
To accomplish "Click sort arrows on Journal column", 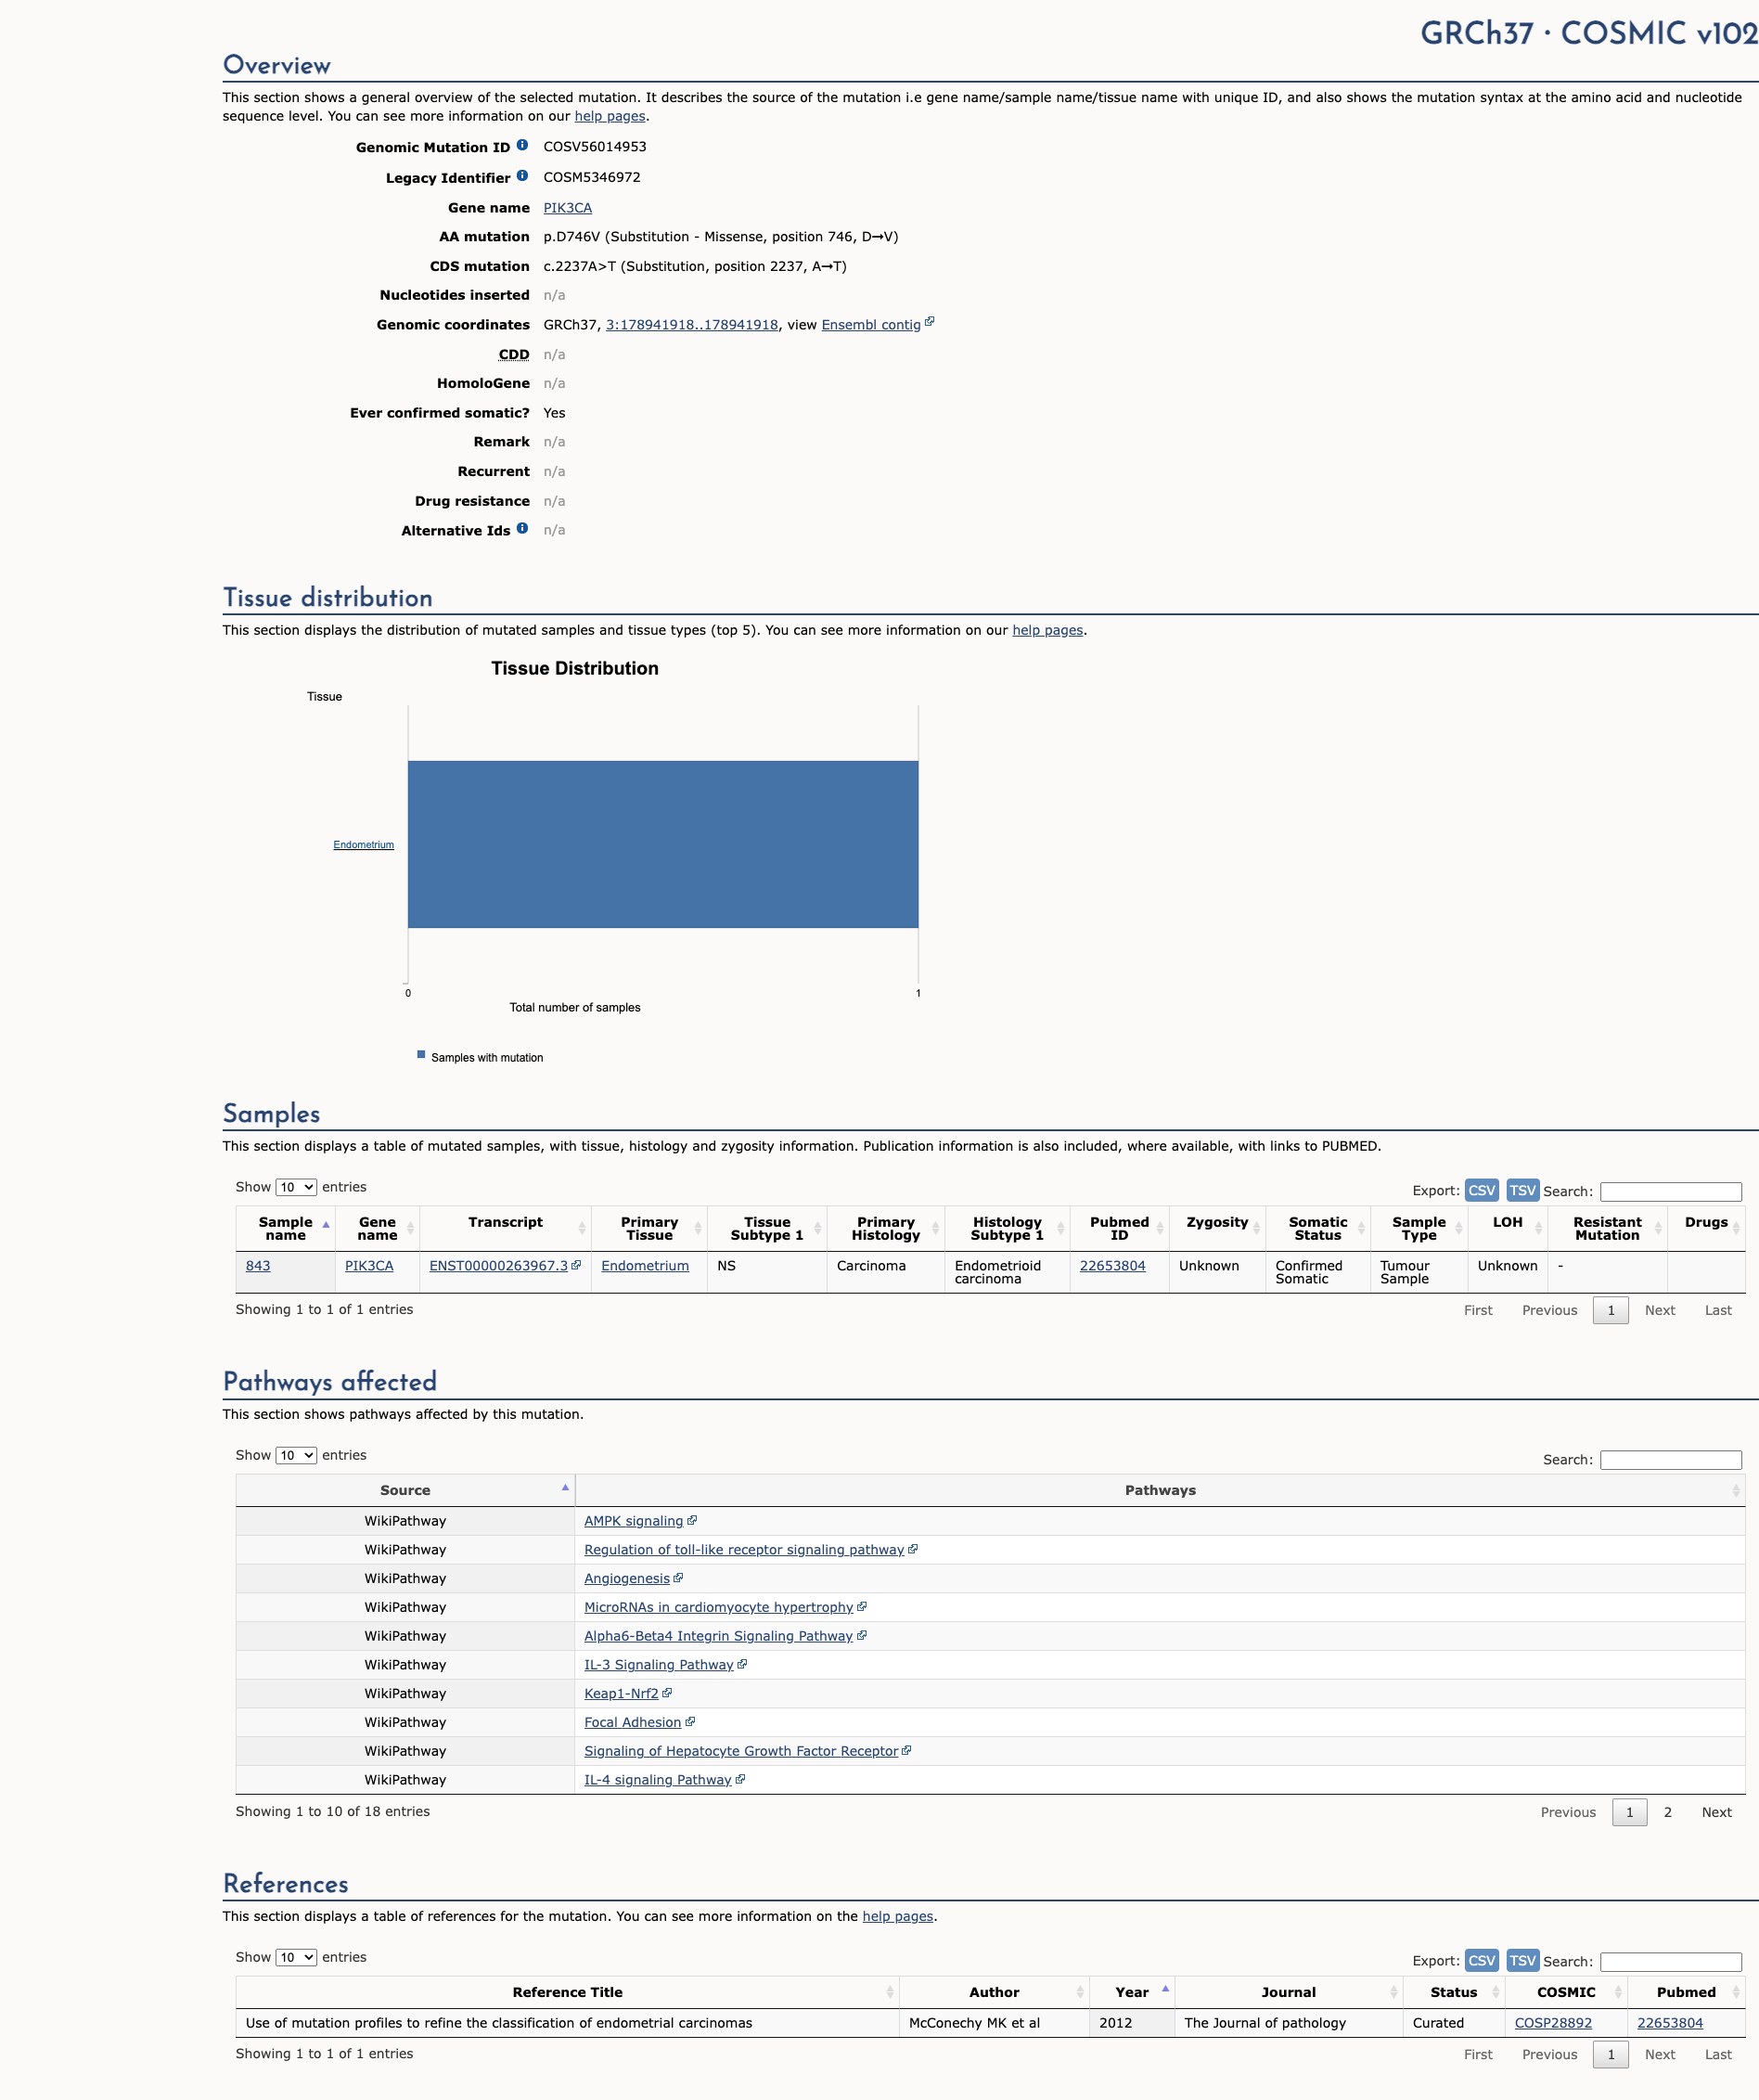I will (1393, 1993).
